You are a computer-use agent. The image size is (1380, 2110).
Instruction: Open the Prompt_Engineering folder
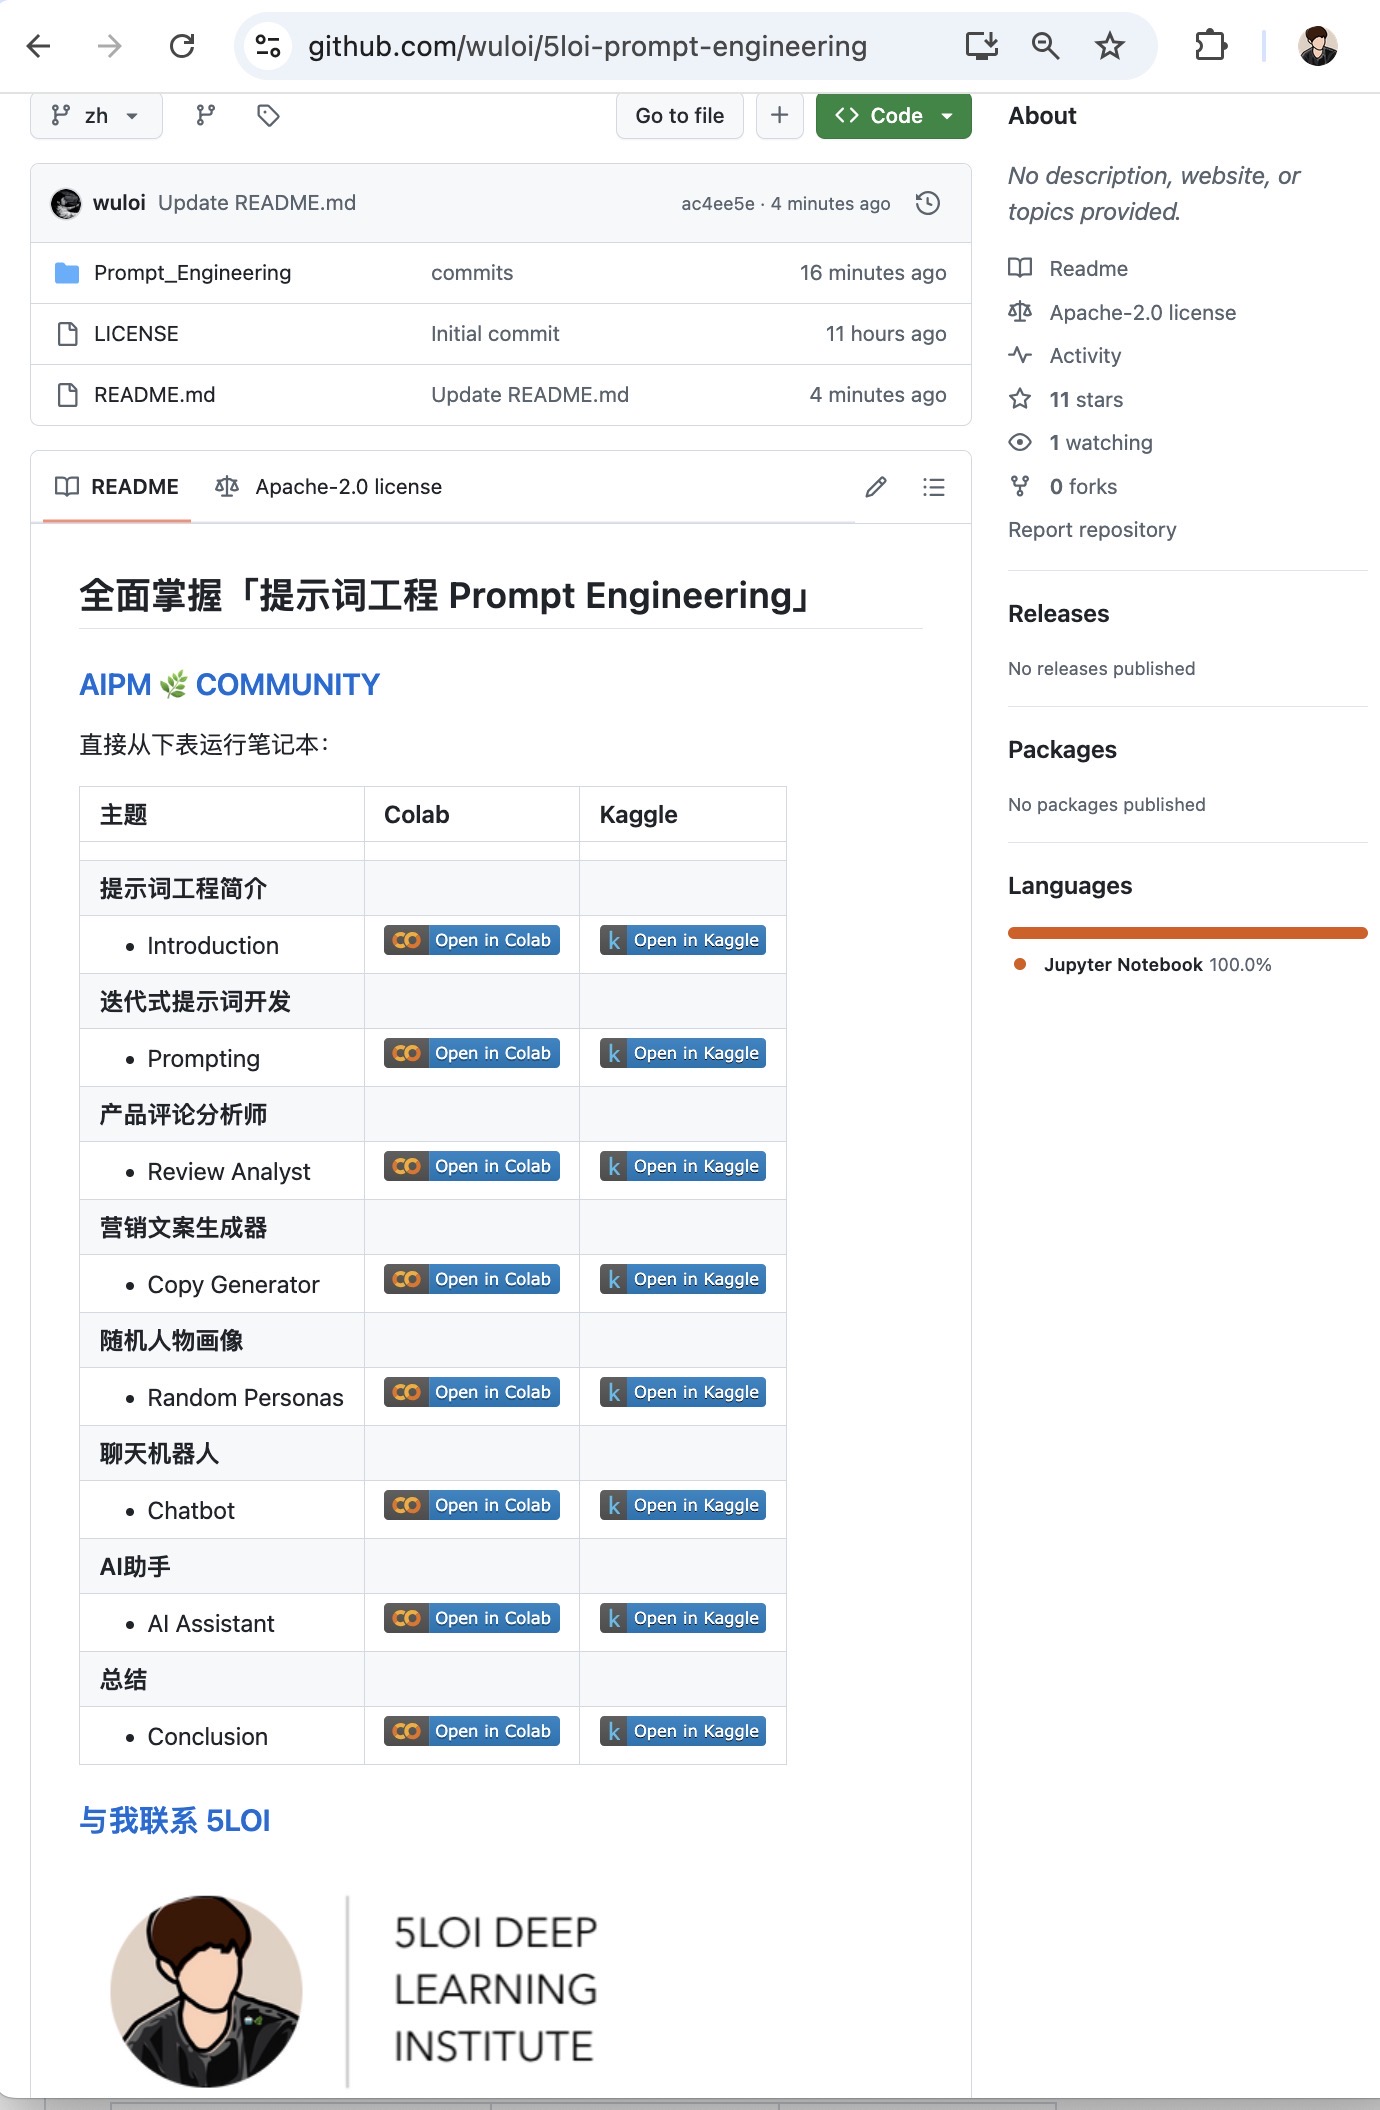(x=192, y=273)
